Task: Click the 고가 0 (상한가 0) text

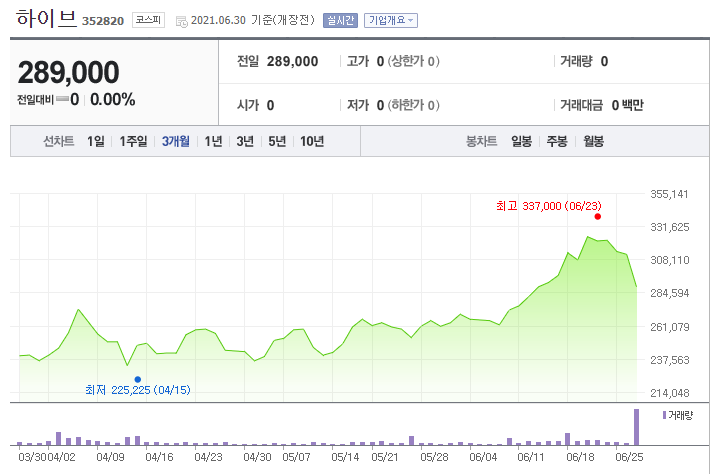Action: 393,61
